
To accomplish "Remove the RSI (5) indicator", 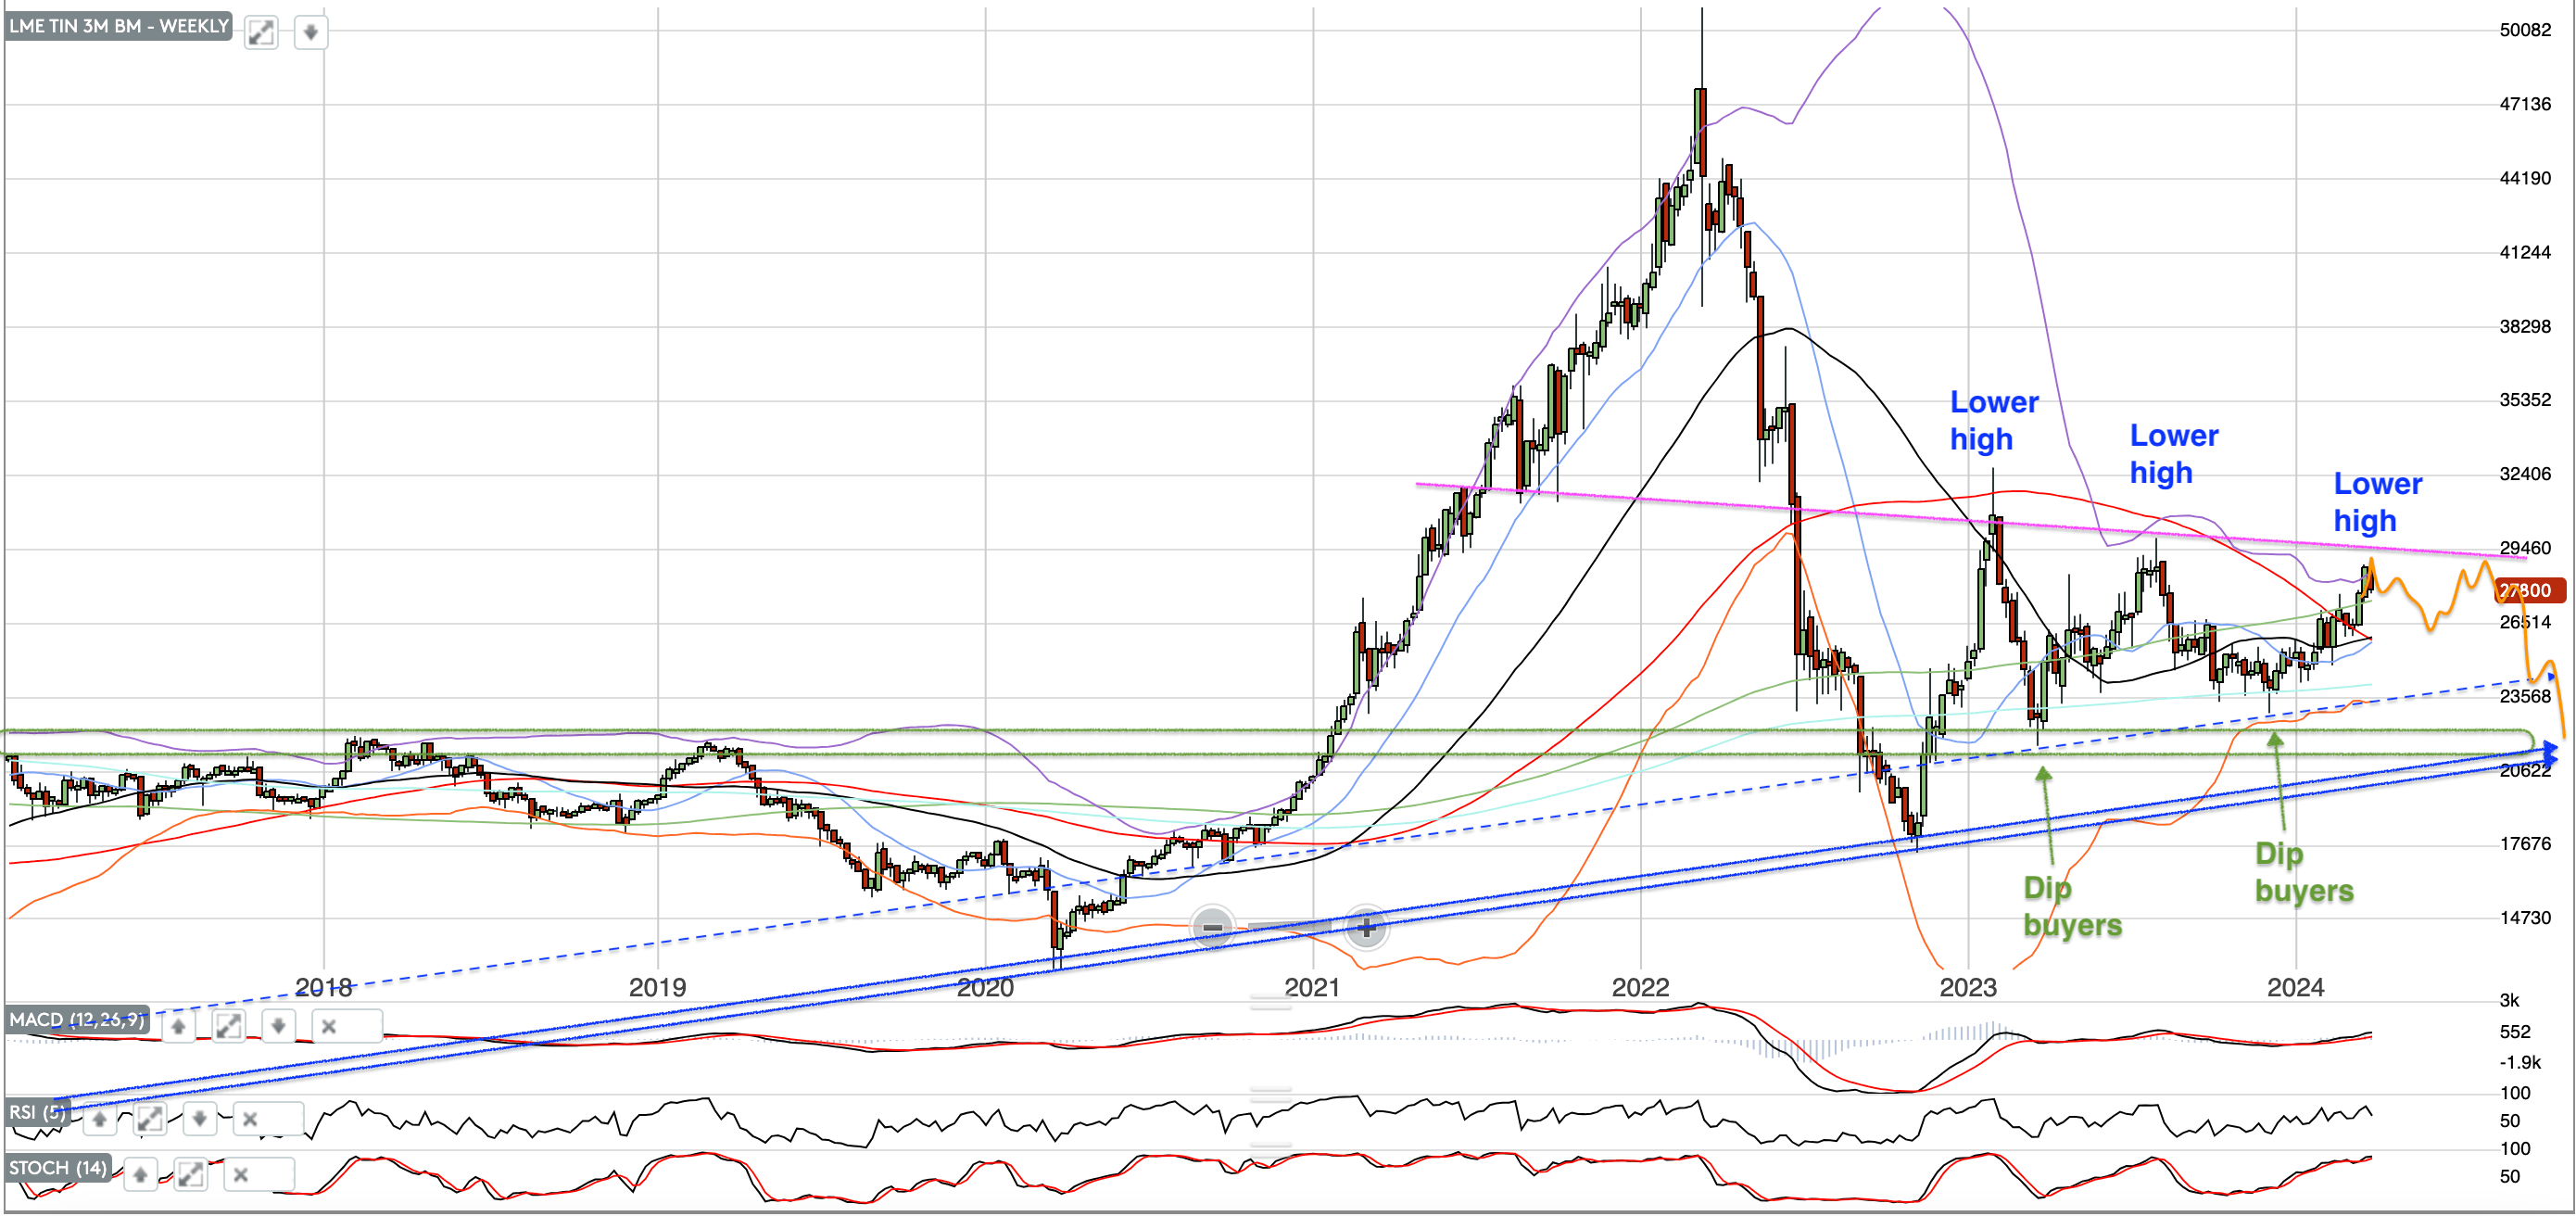I will click(x=250, y=1119).
